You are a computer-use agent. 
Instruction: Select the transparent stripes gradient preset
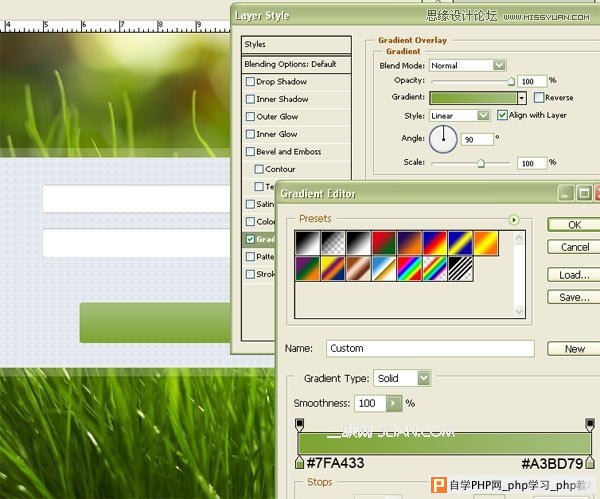coord(461,269)
